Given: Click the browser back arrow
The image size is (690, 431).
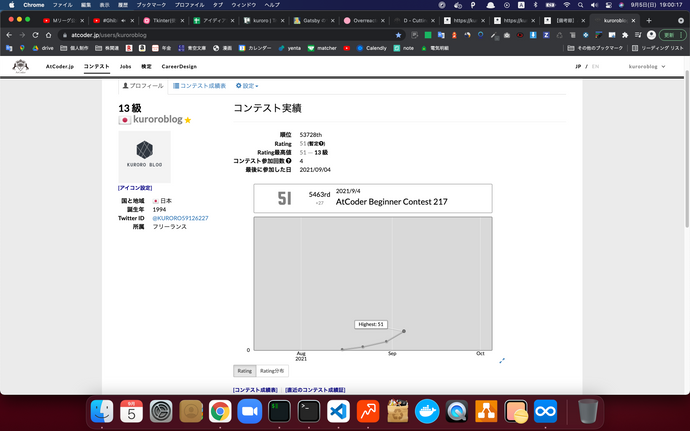Looking at the screenshot, I should click(x=9, y=35).
